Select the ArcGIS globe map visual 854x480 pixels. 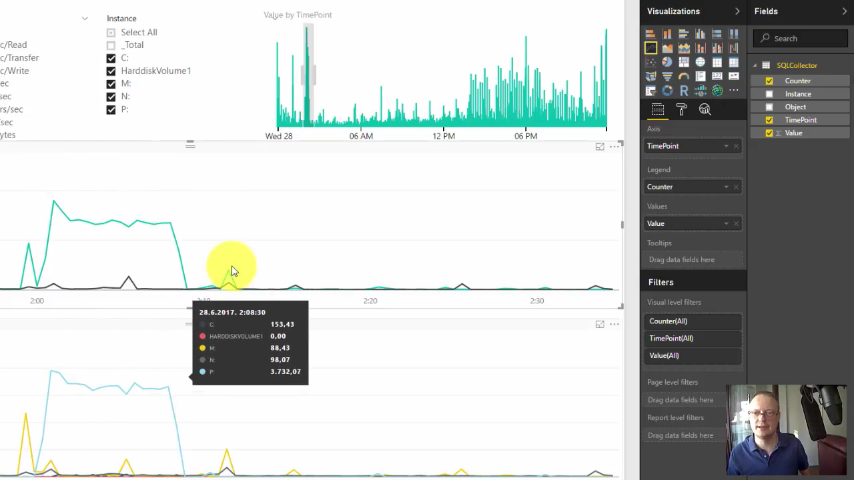coord(717,90)
